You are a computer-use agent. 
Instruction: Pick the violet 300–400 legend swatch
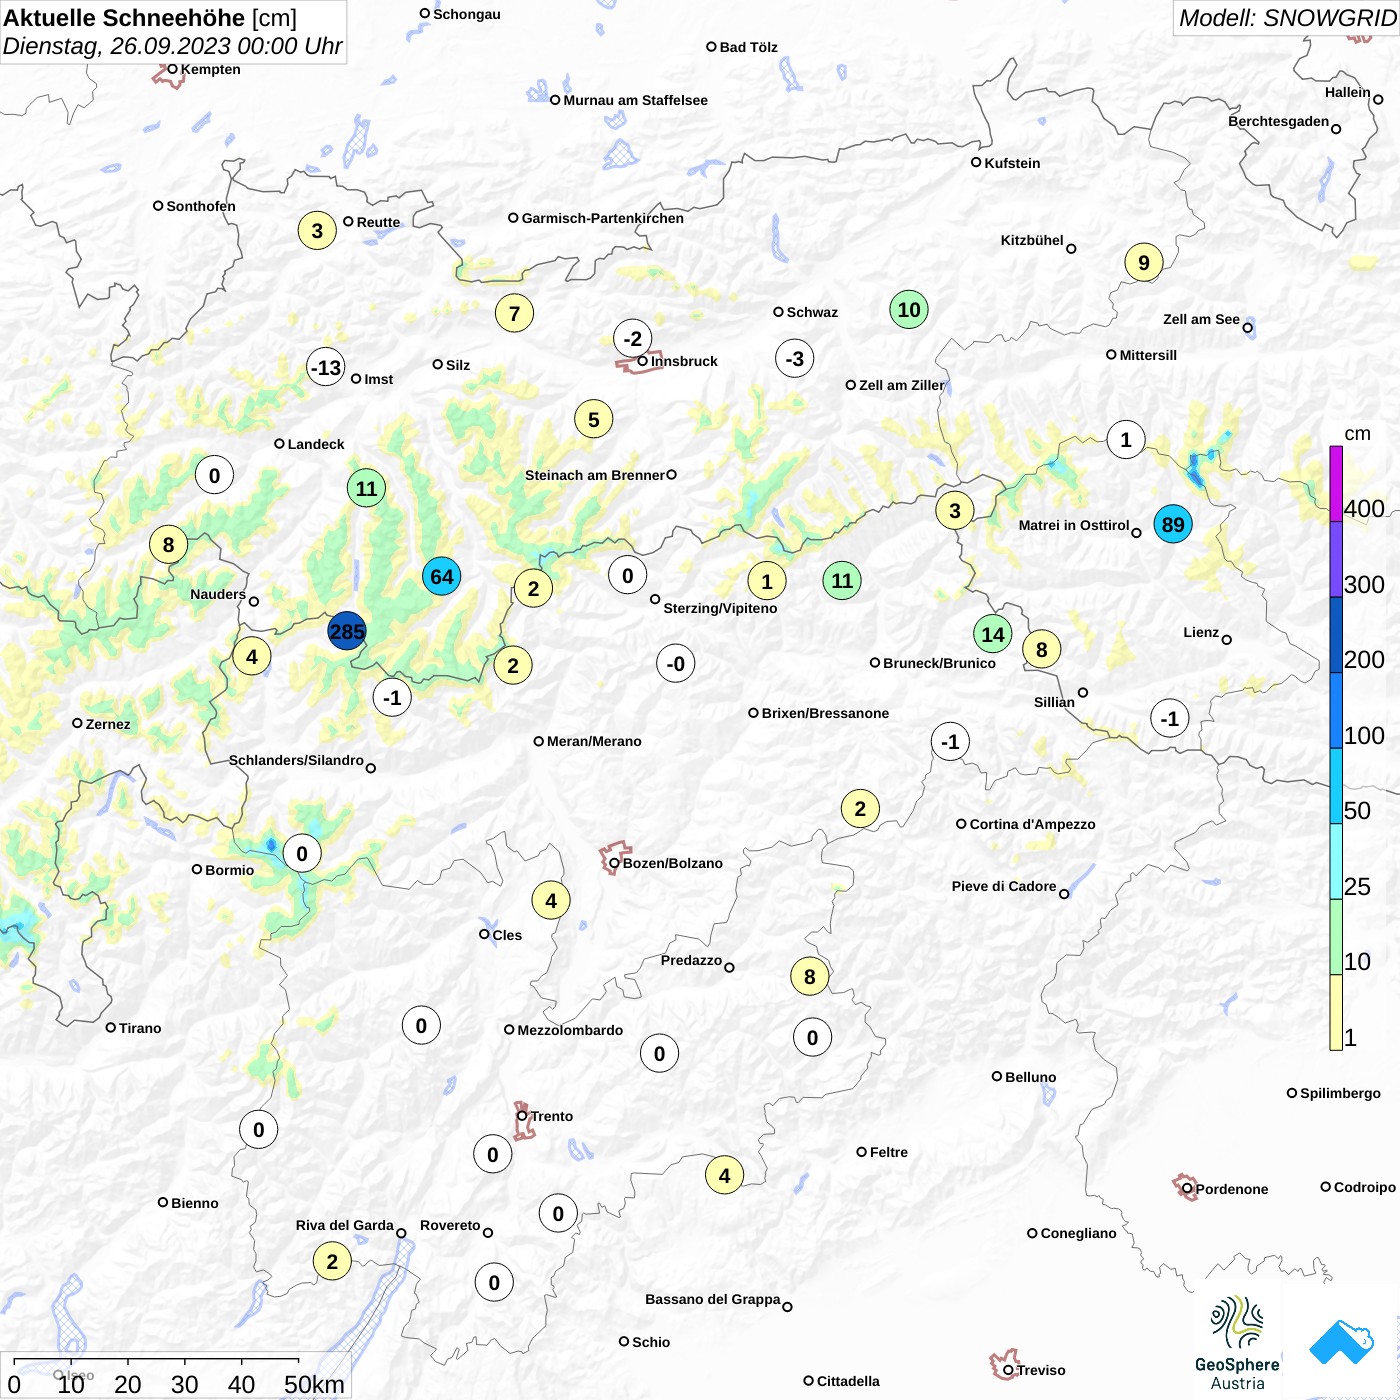point(1336,559)
